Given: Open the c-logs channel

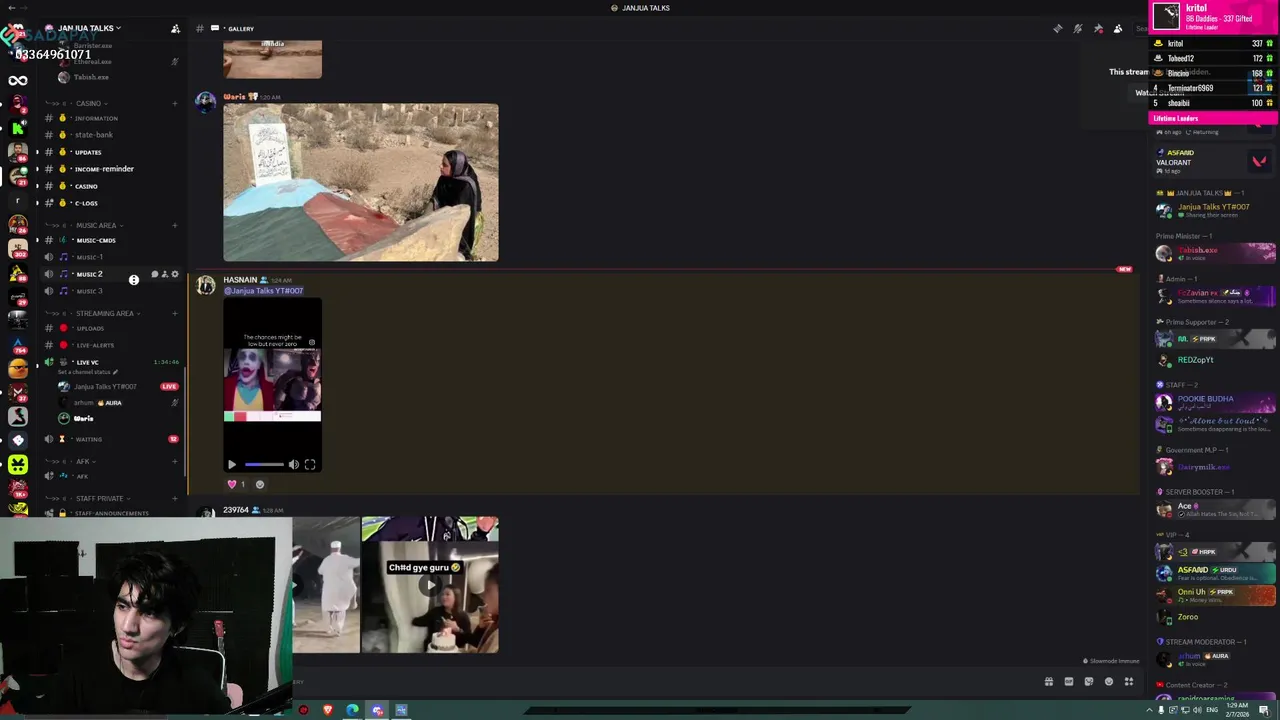Looking at the screenshot, I should [x=110, y=203].
